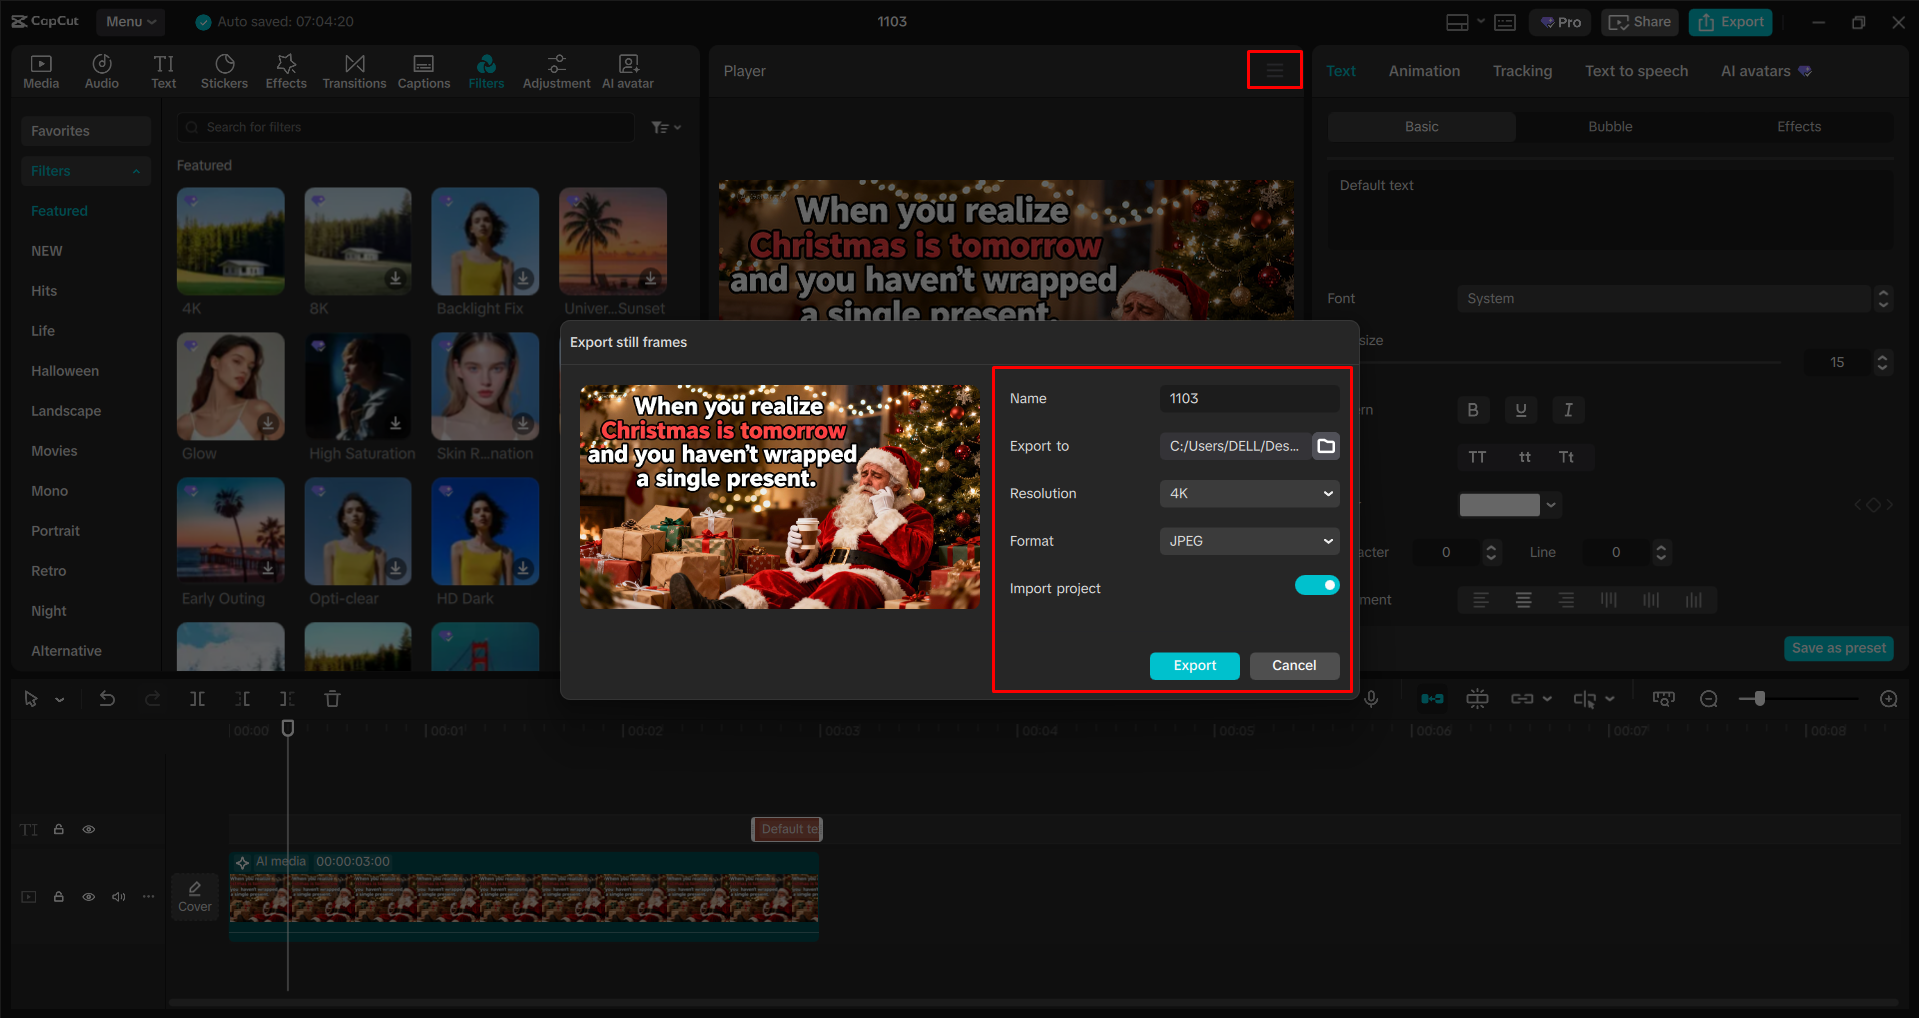Open the Menu dropdown in the title bar

pyautogui.click(x=130, y=21)
